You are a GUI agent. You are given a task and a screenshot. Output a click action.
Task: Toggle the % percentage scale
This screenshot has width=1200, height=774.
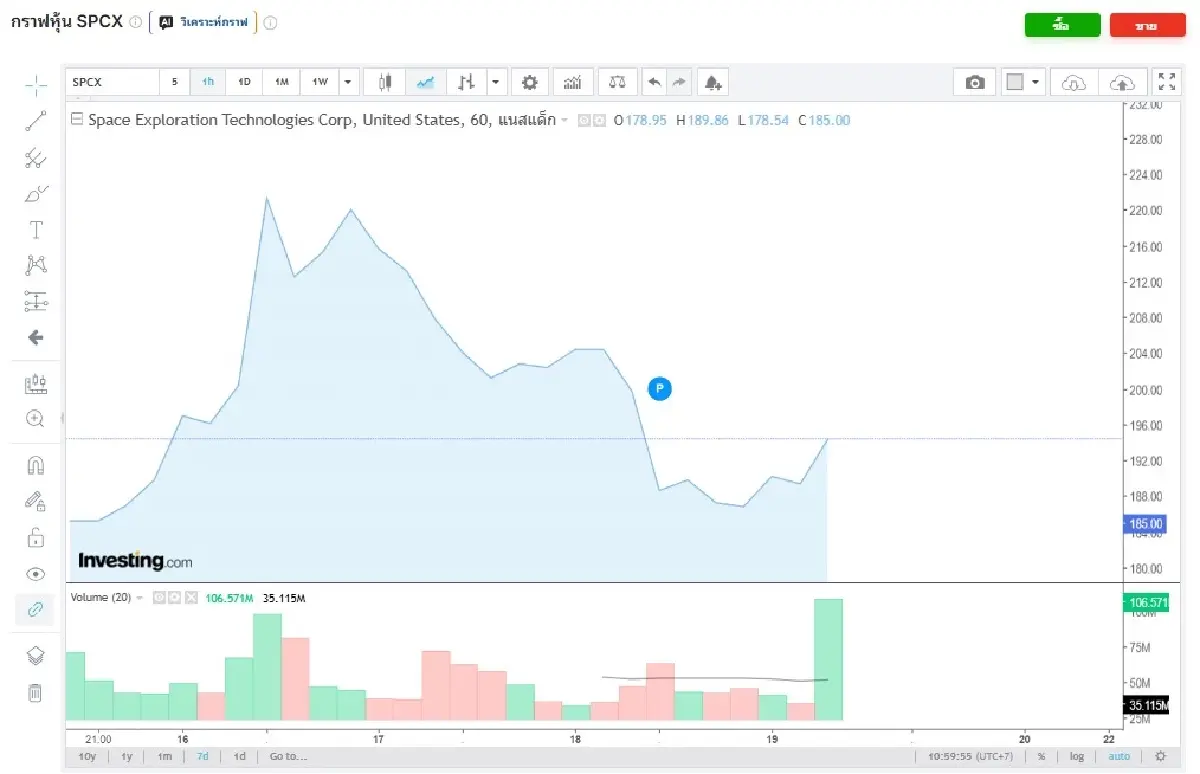[x=1041, y=757]
